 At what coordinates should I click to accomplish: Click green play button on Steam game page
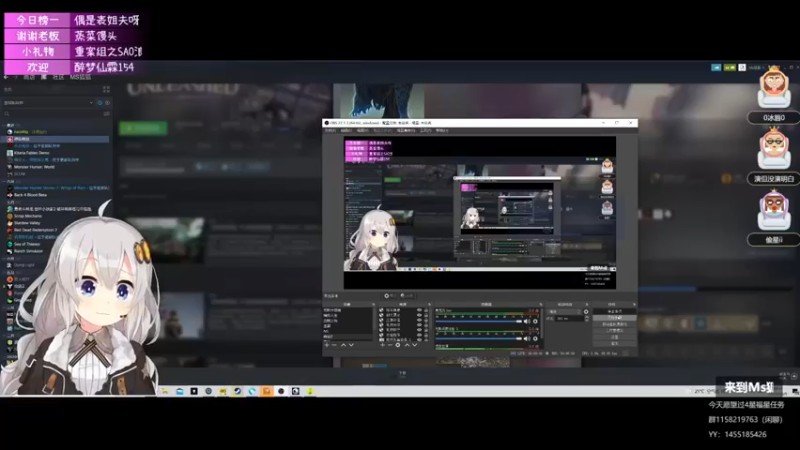click(143, 128)
